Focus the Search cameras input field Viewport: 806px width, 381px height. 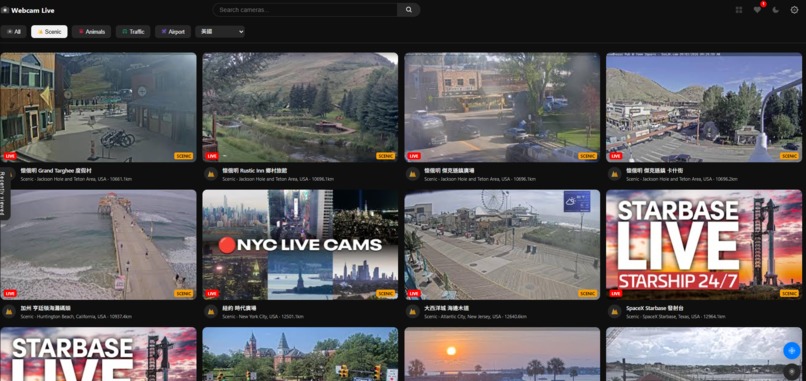click(x=305, y=10)
